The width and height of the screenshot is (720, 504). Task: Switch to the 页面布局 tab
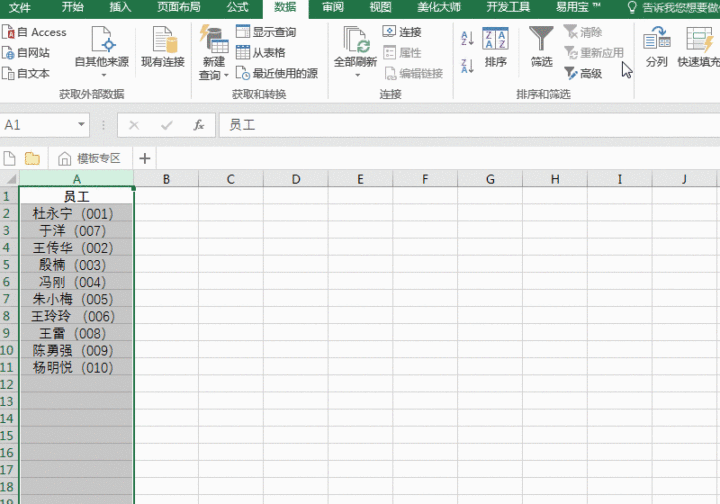click(179, 7)
